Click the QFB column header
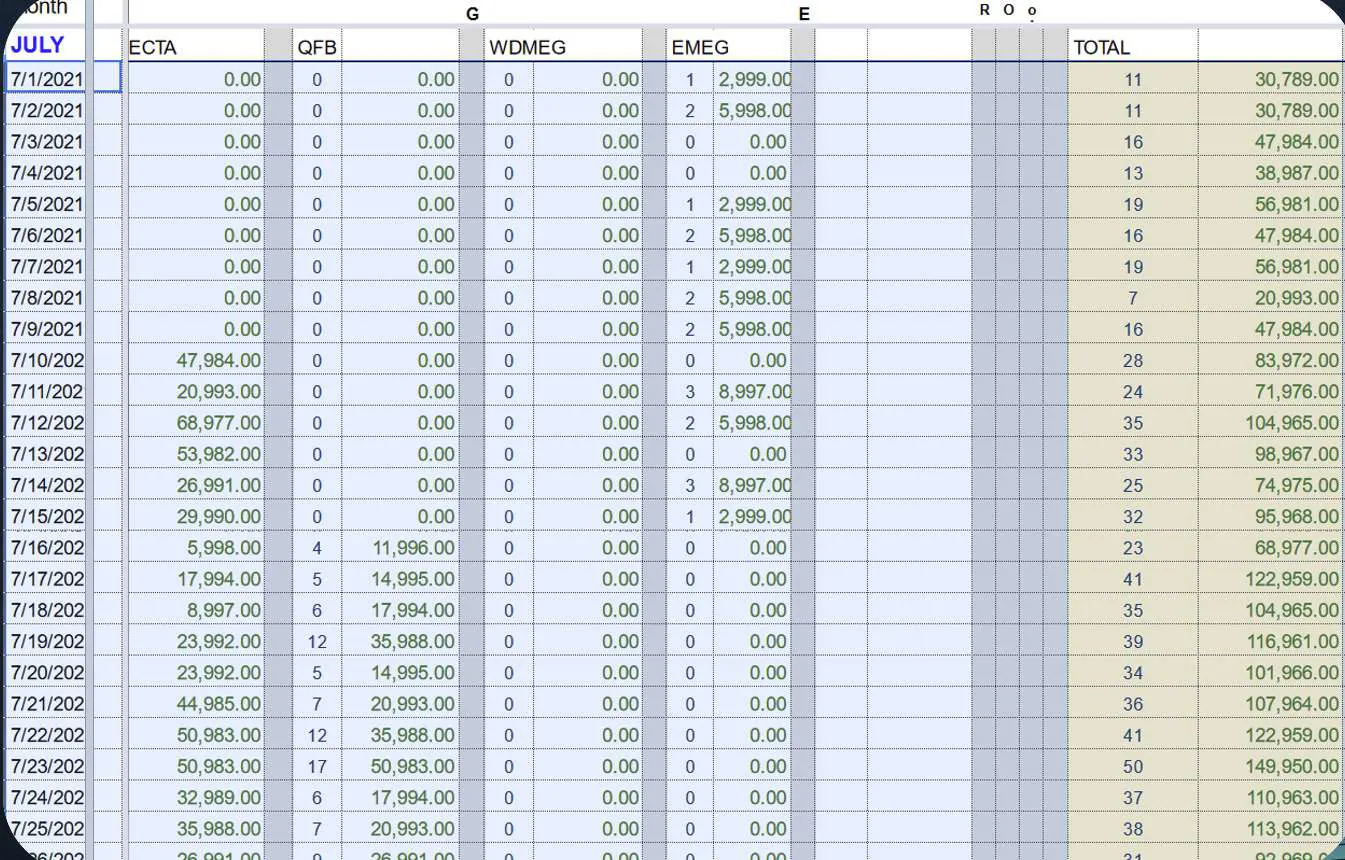The image size is (1345, 860). [317, 47]
